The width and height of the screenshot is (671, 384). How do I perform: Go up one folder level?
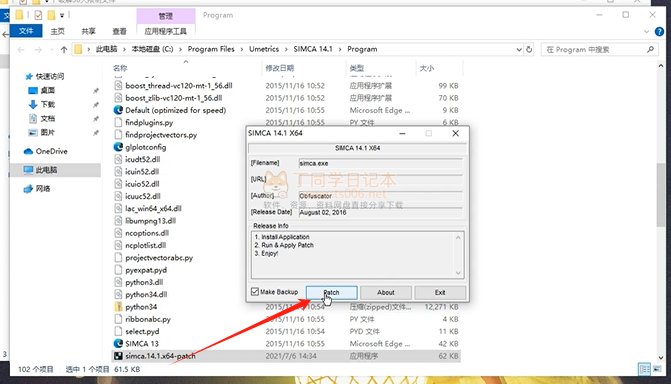click(x=64, y=49)
